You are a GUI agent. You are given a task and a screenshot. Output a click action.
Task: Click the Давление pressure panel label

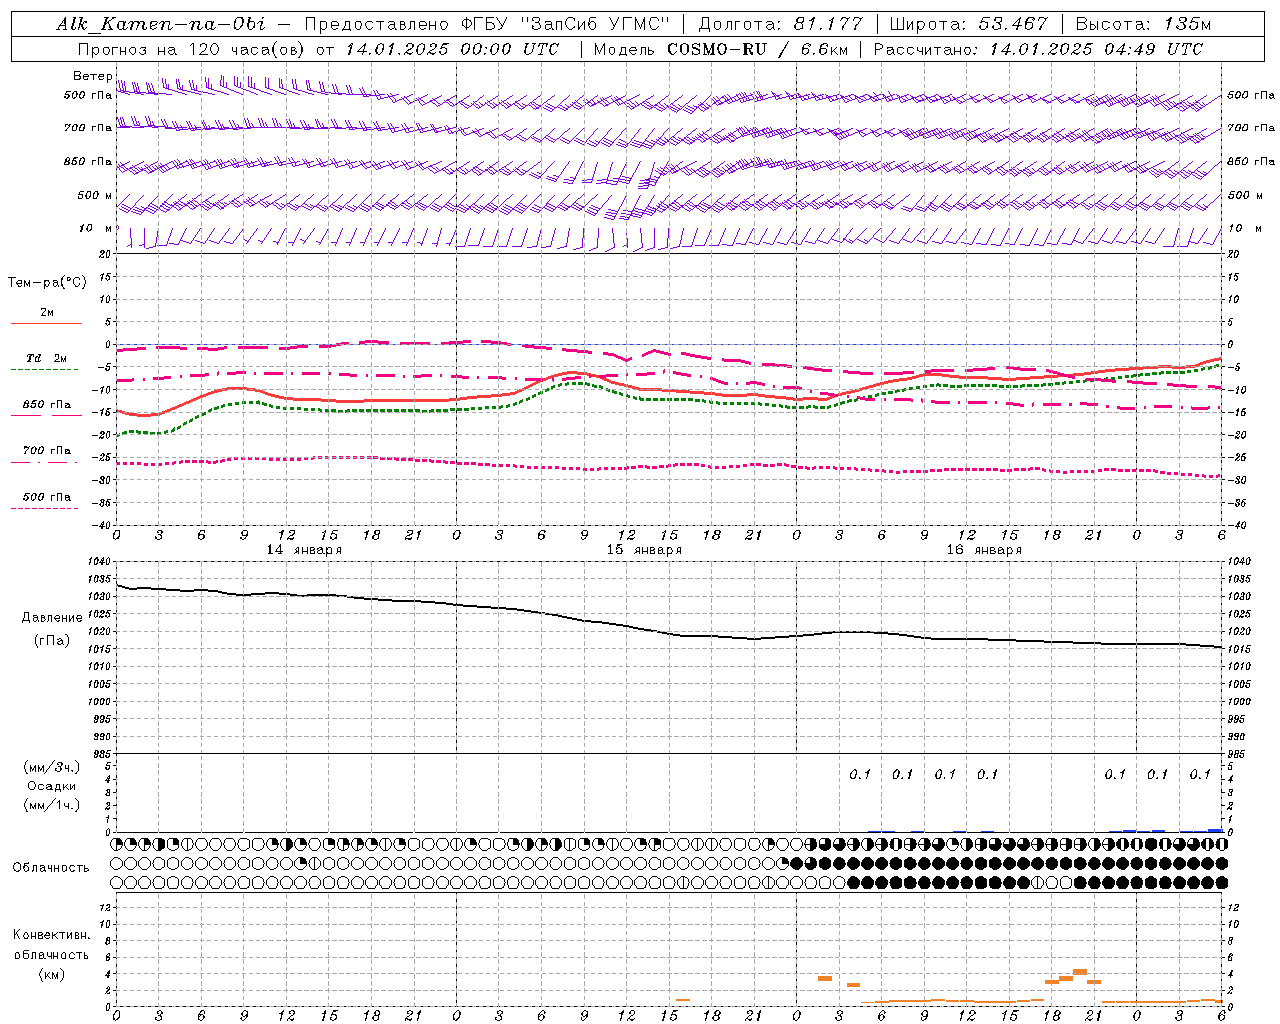tap(52, 618)
